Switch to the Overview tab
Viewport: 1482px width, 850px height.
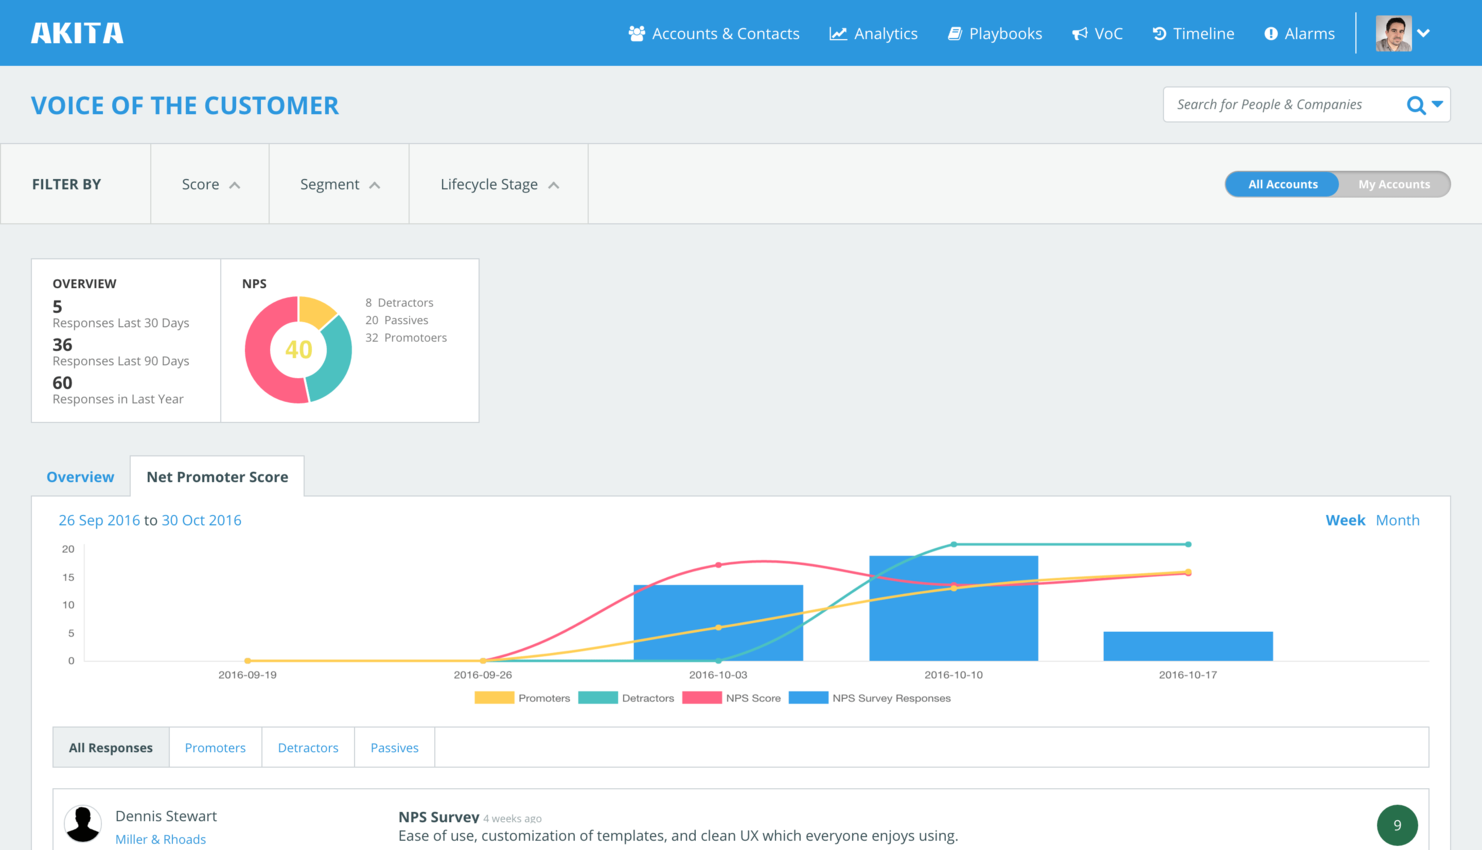coord(80,477)
